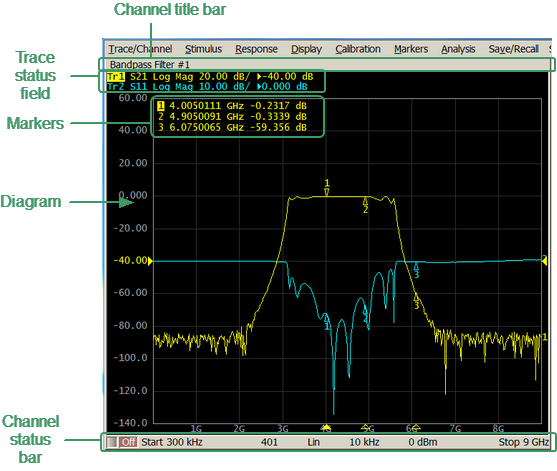Open the Markers menu
Viewport: 557px width, 471px height.
(x=411, y=49)
